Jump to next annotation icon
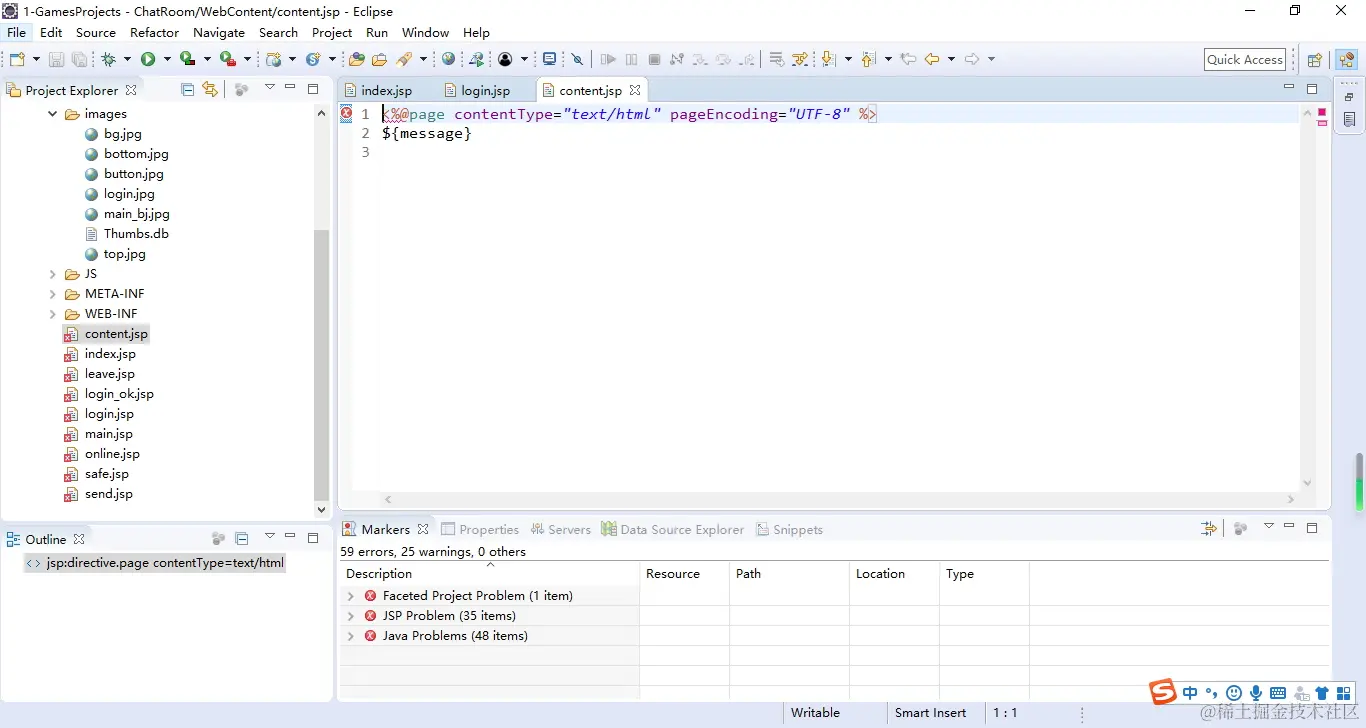 point(828,59)
